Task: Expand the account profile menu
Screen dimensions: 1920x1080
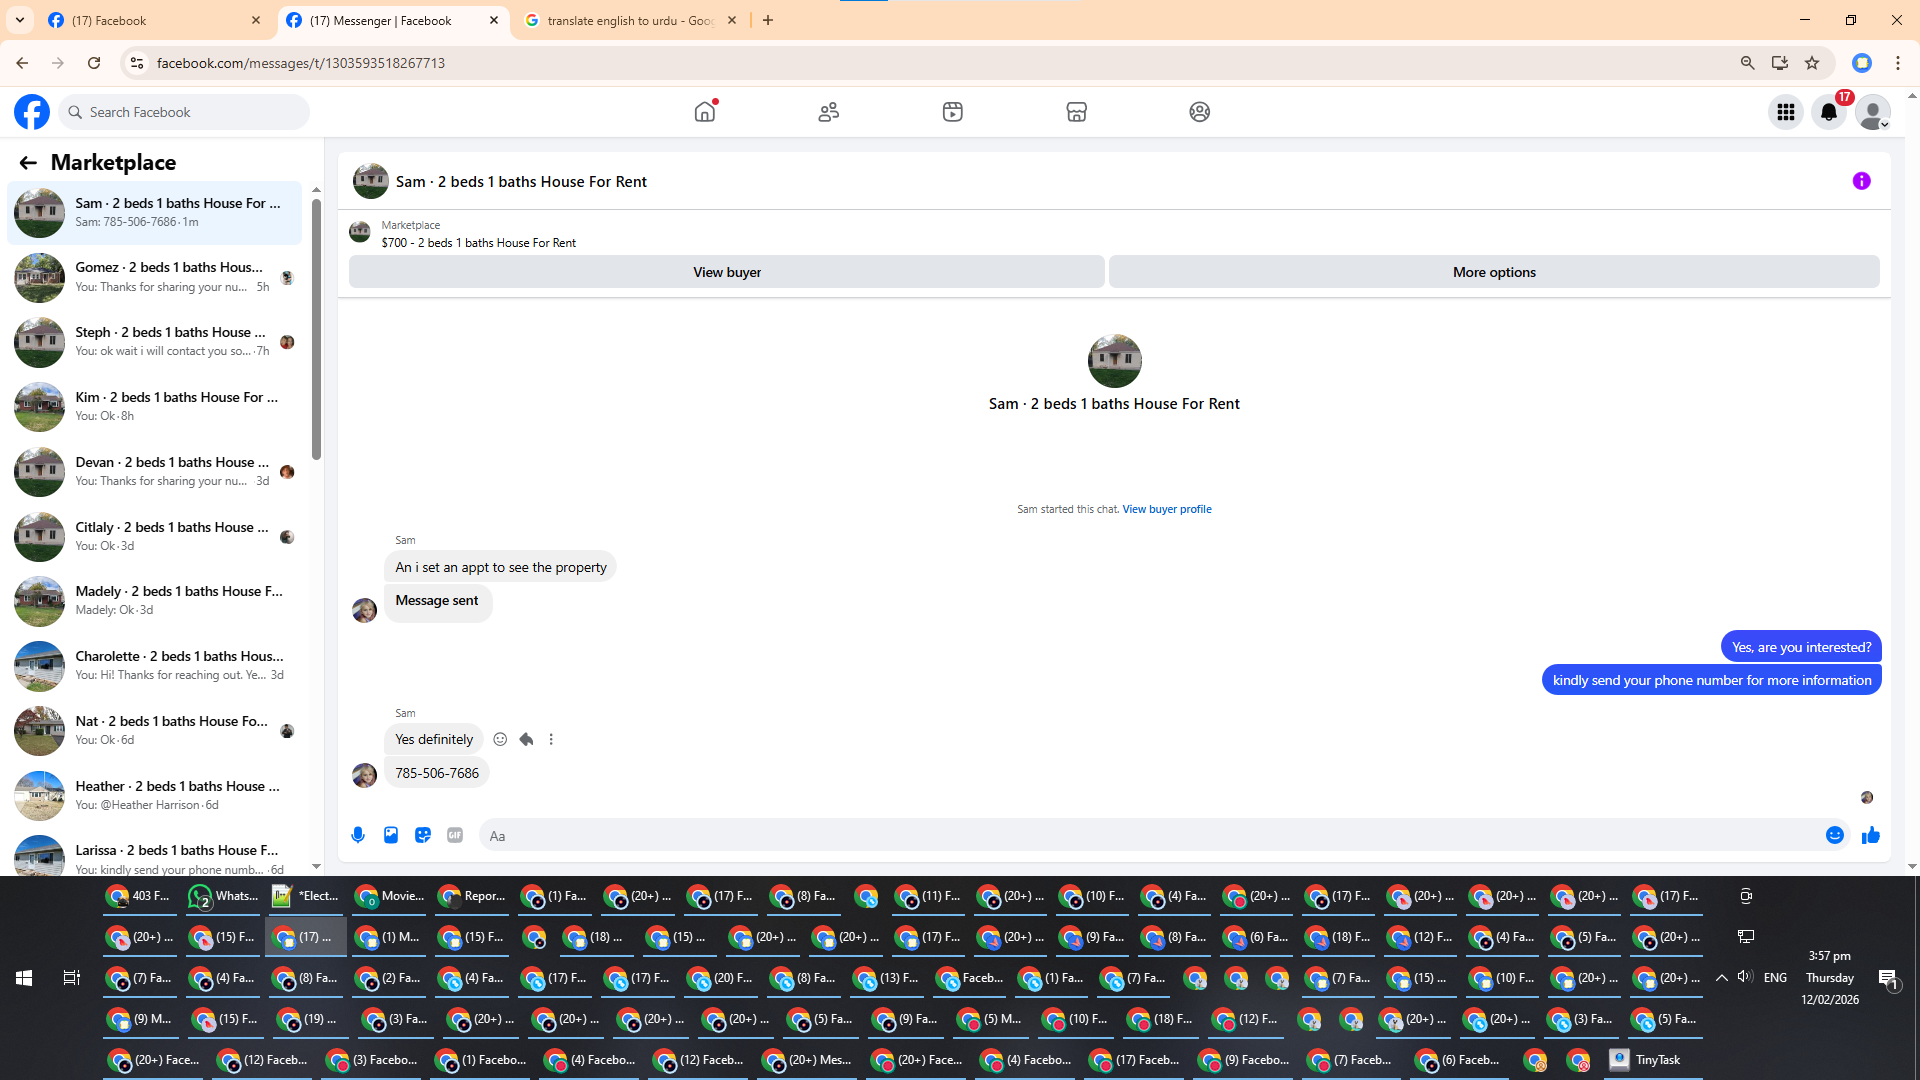Action: tap(1873, 112)
